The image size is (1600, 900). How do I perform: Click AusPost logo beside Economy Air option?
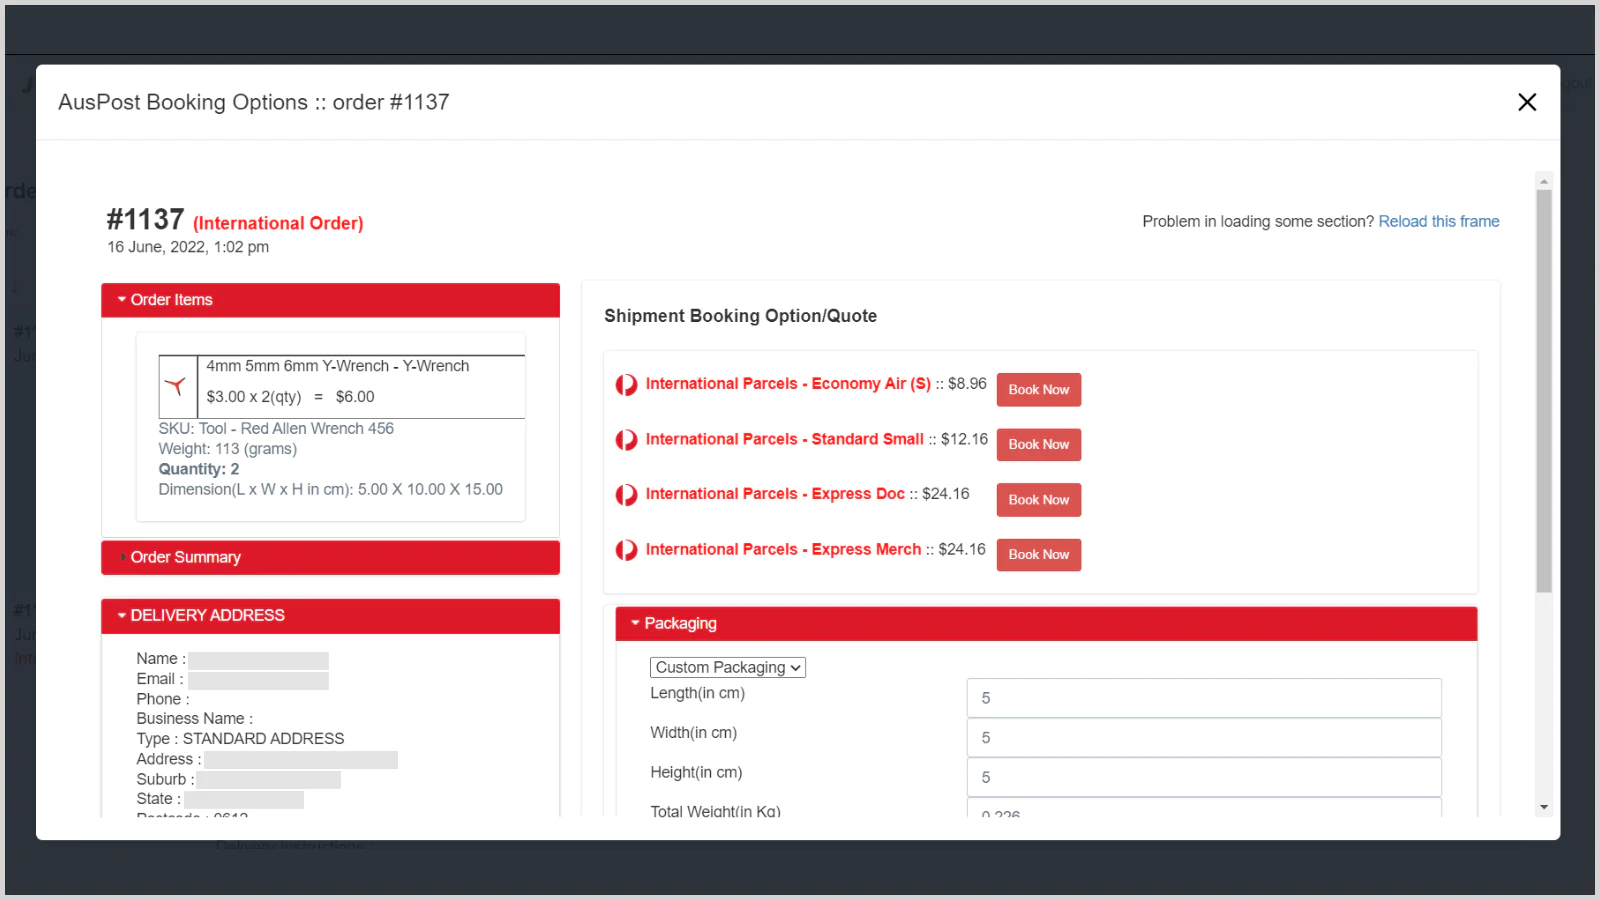pyautogui.click(x=626, y=385)
